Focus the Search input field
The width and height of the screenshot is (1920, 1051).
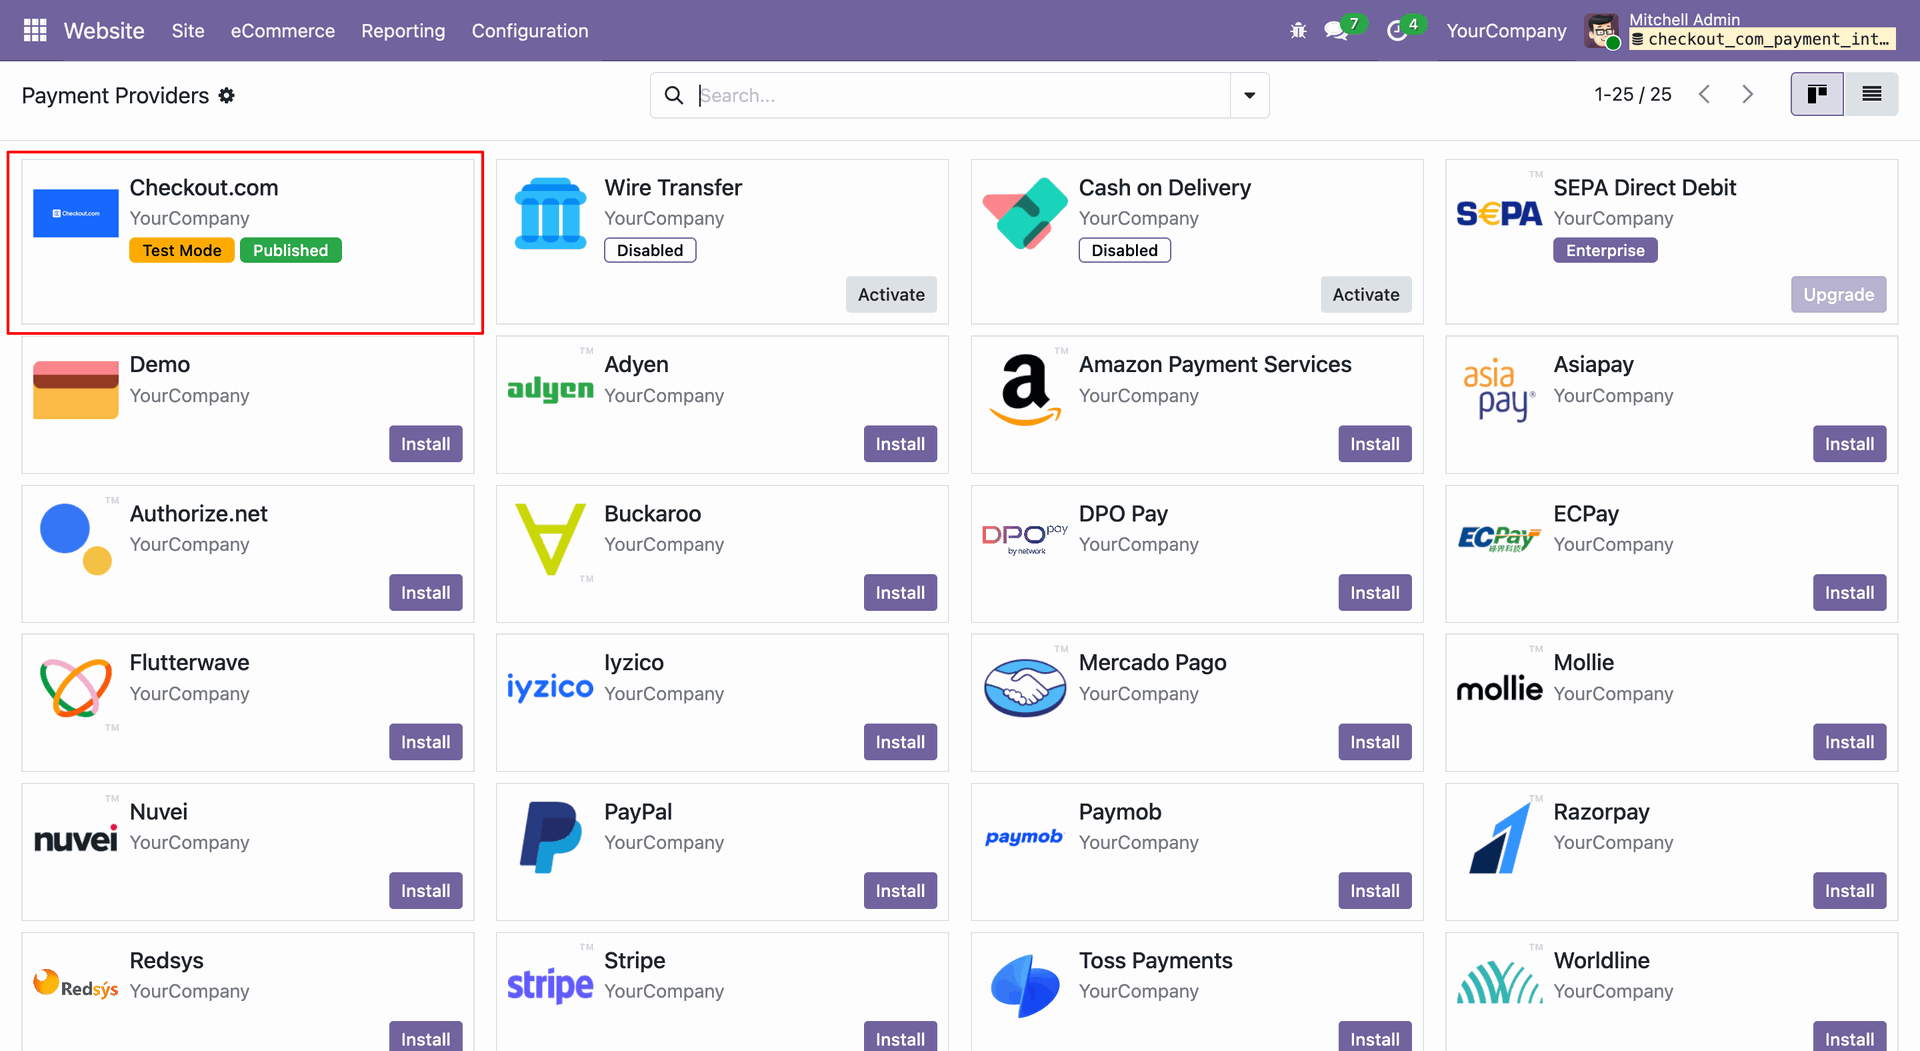point(962,95)
